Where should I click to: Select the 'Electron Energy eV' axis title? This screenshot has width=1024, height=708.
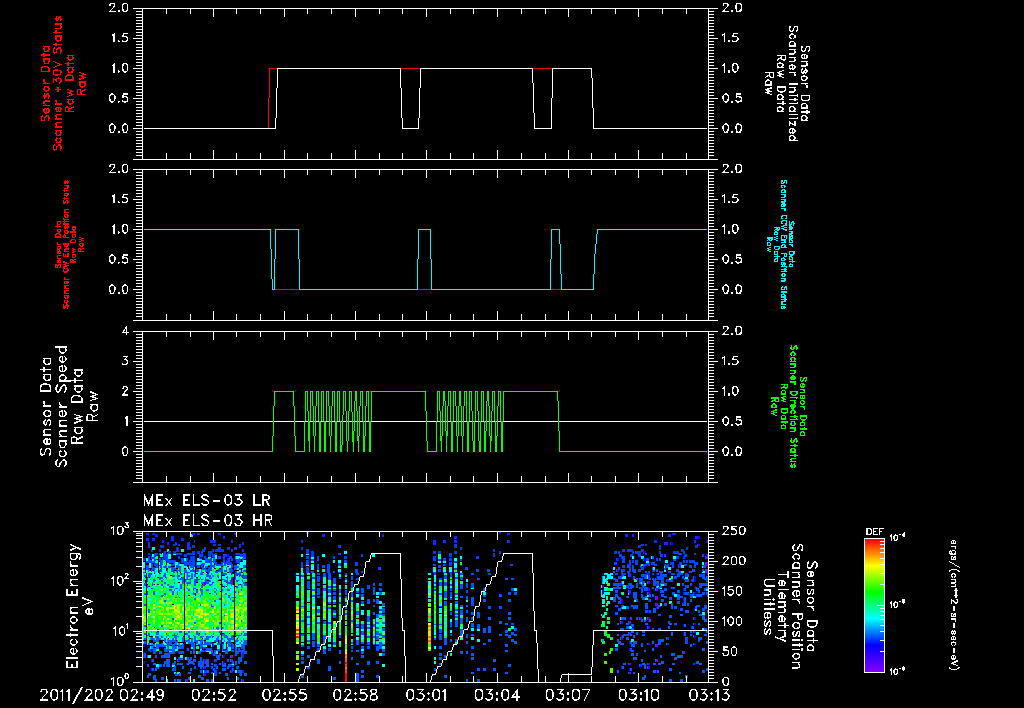(x=80, y=606)
